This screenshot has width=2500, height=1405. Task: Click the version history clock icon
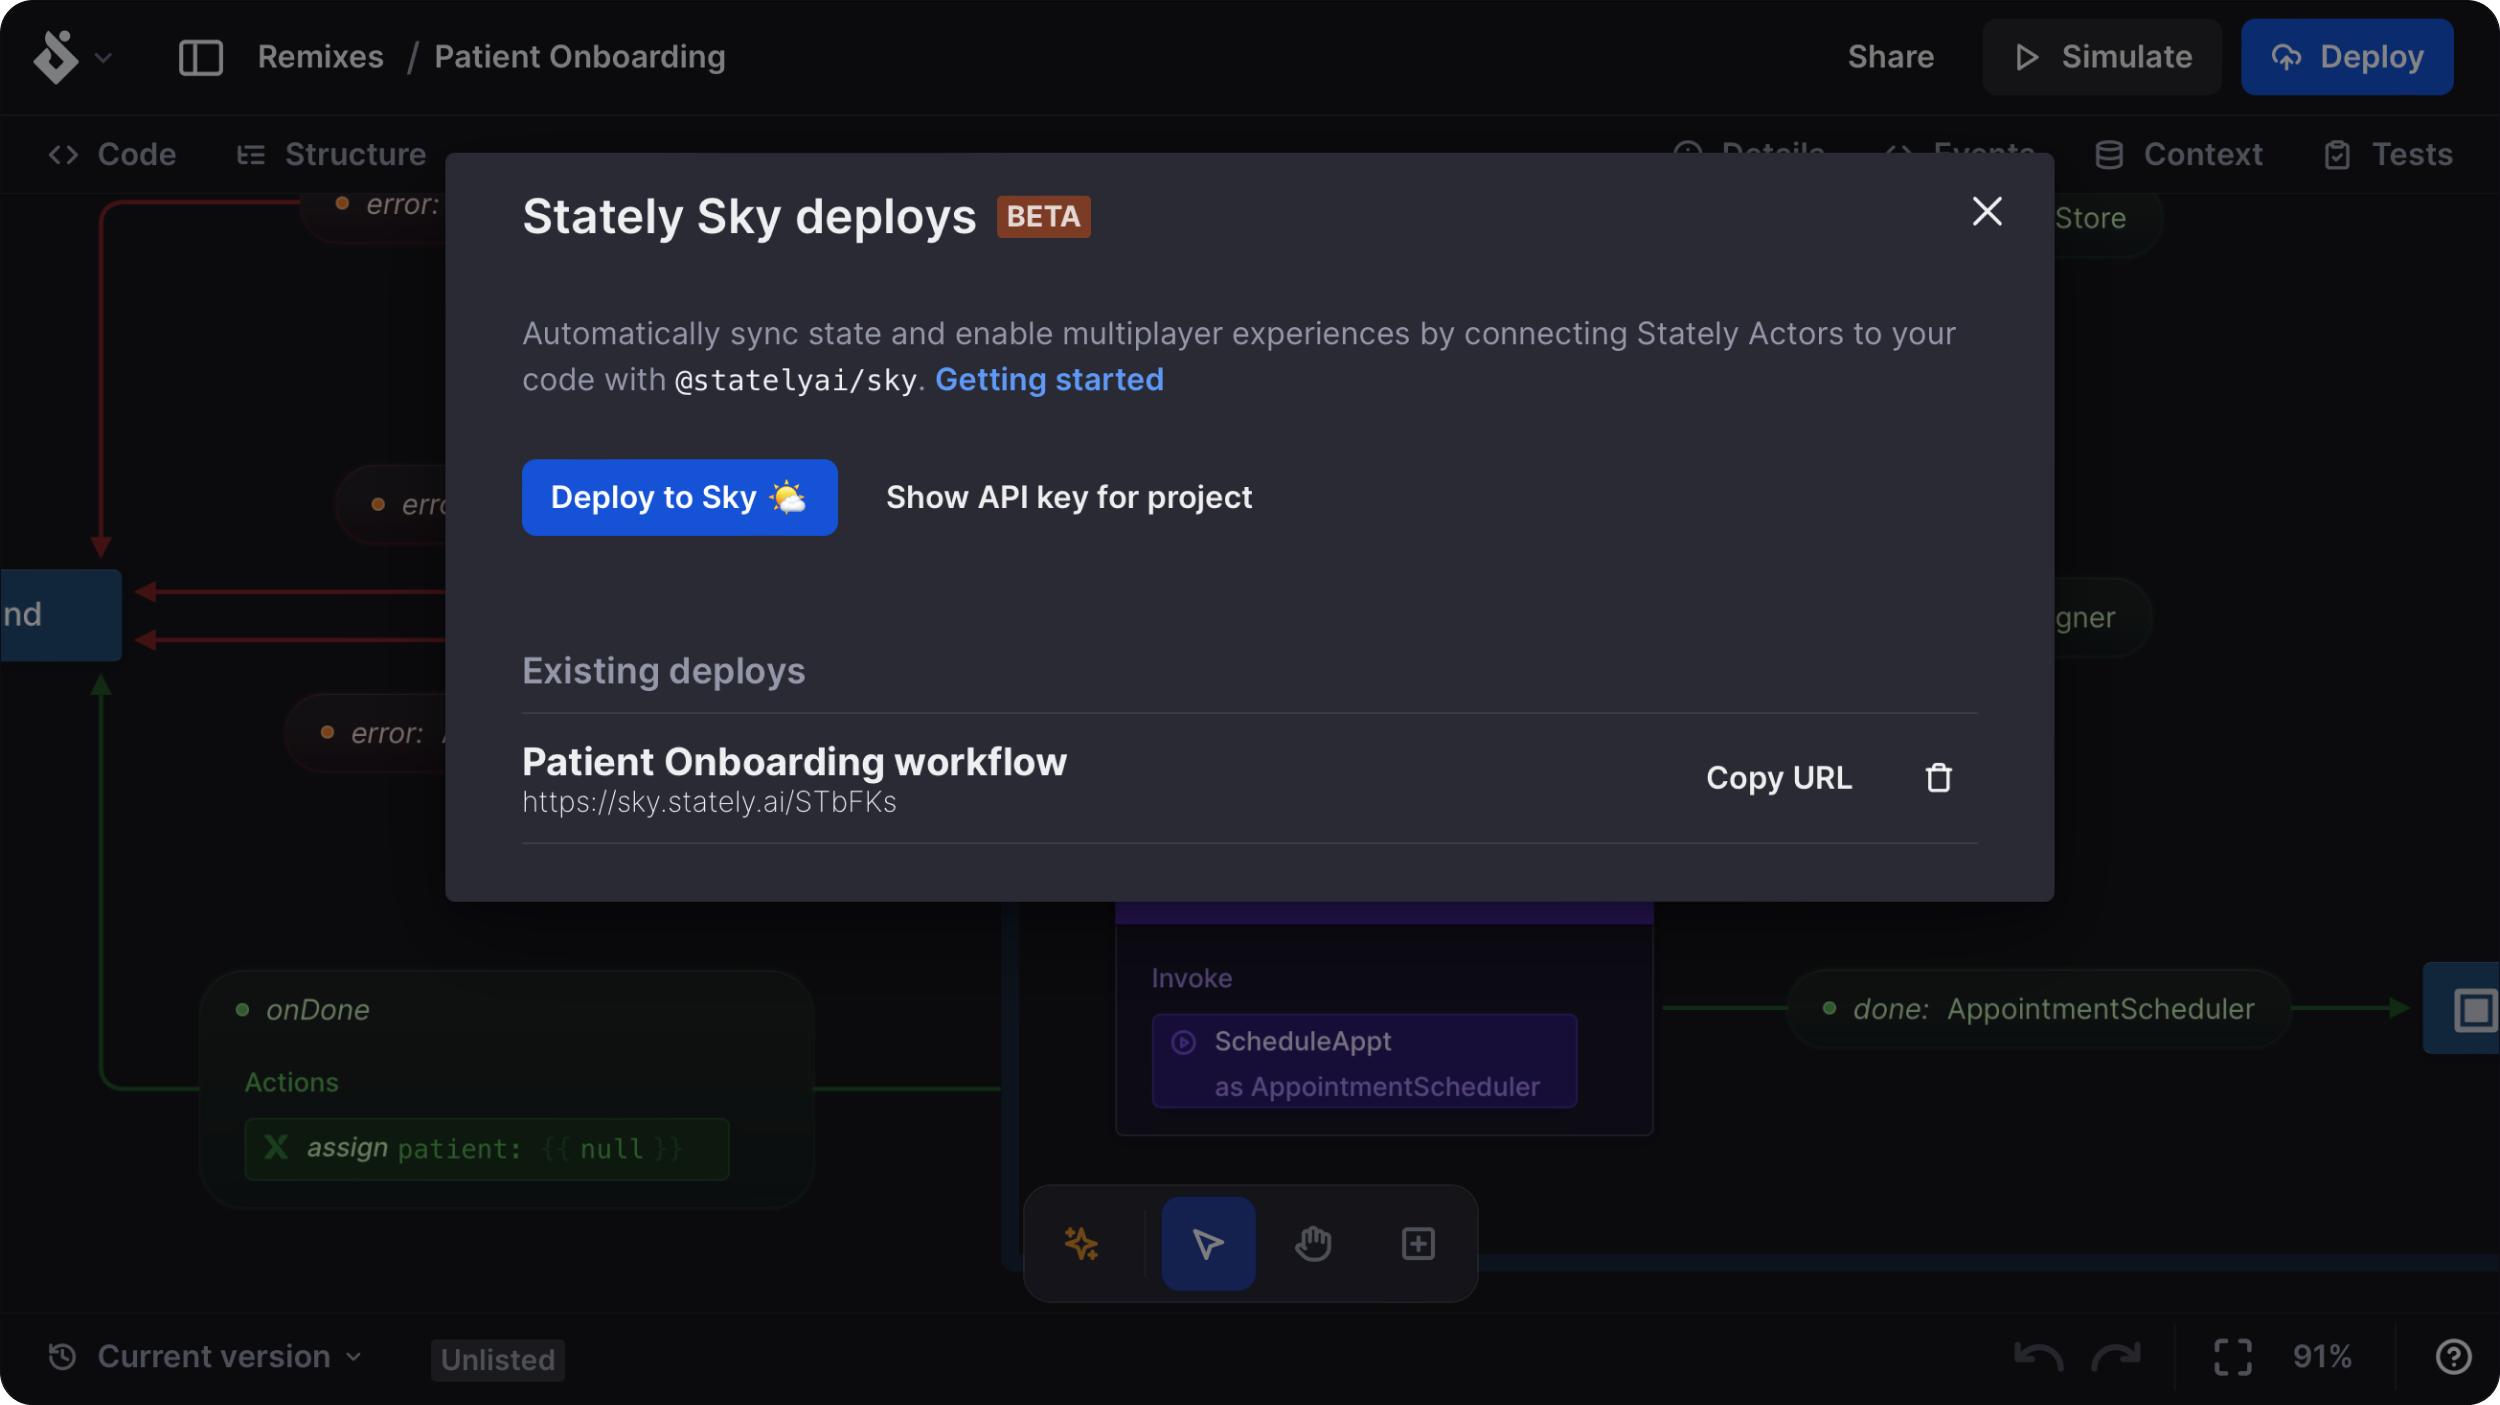point(61,1356)
